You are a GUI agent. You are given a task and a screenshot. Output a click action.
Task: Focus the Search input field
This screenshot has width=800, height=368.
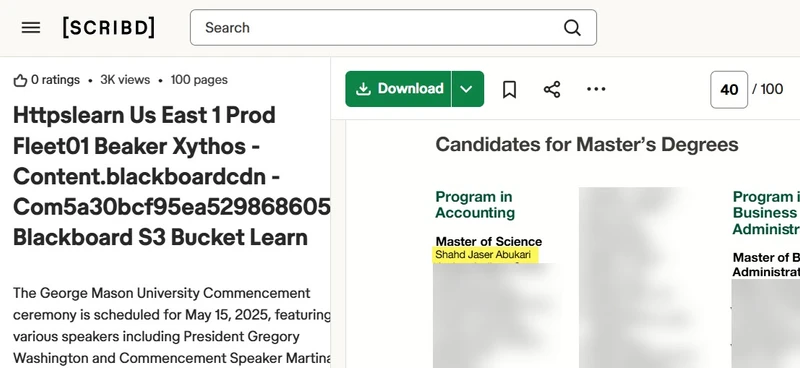(393, 28)
